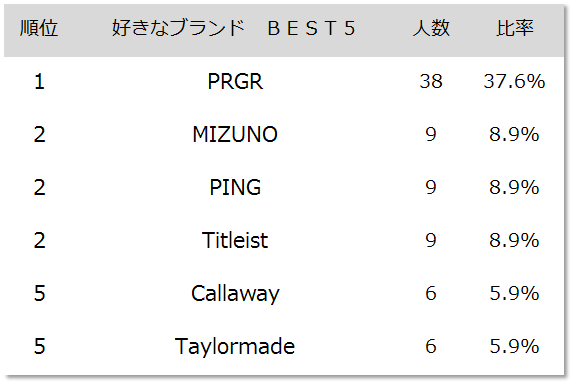The height and width of the screenshot is (384, 573).
Task: Select the count 9 in PING row
Action: 431,187
